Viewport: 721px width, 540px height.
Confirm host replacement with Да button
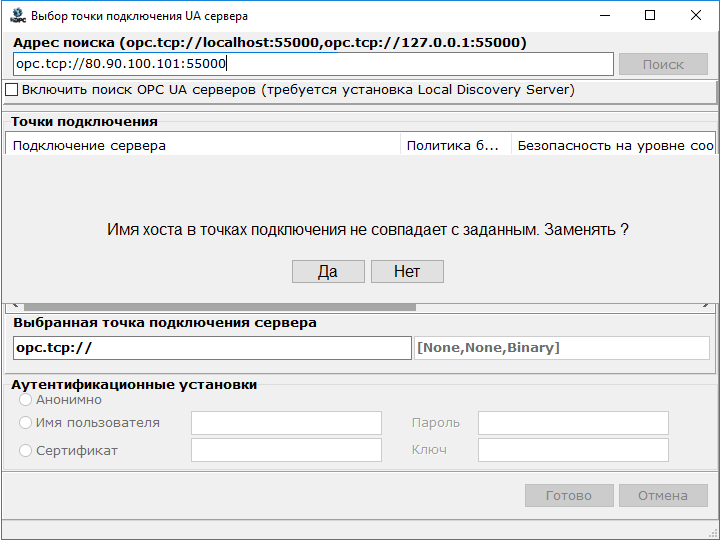[328, 271]
